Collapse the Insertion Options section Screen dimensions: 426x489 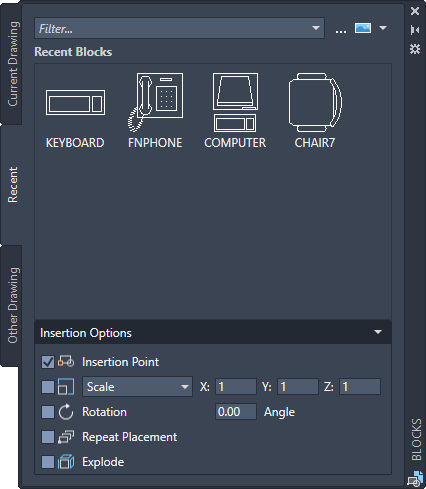point(378,332)
